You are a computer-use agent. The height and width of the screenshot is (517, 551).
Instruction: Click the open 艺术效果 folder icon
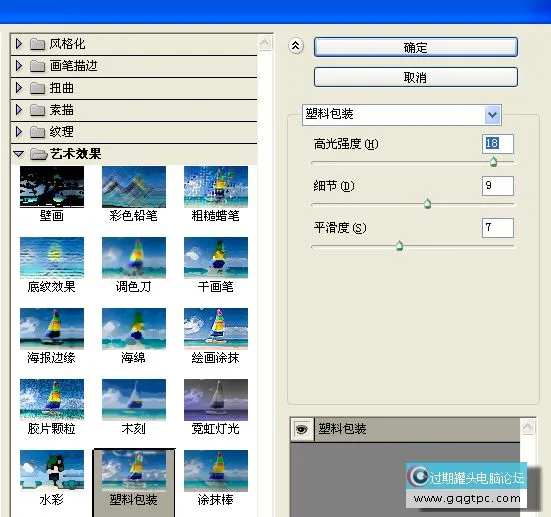pos(38,154)
